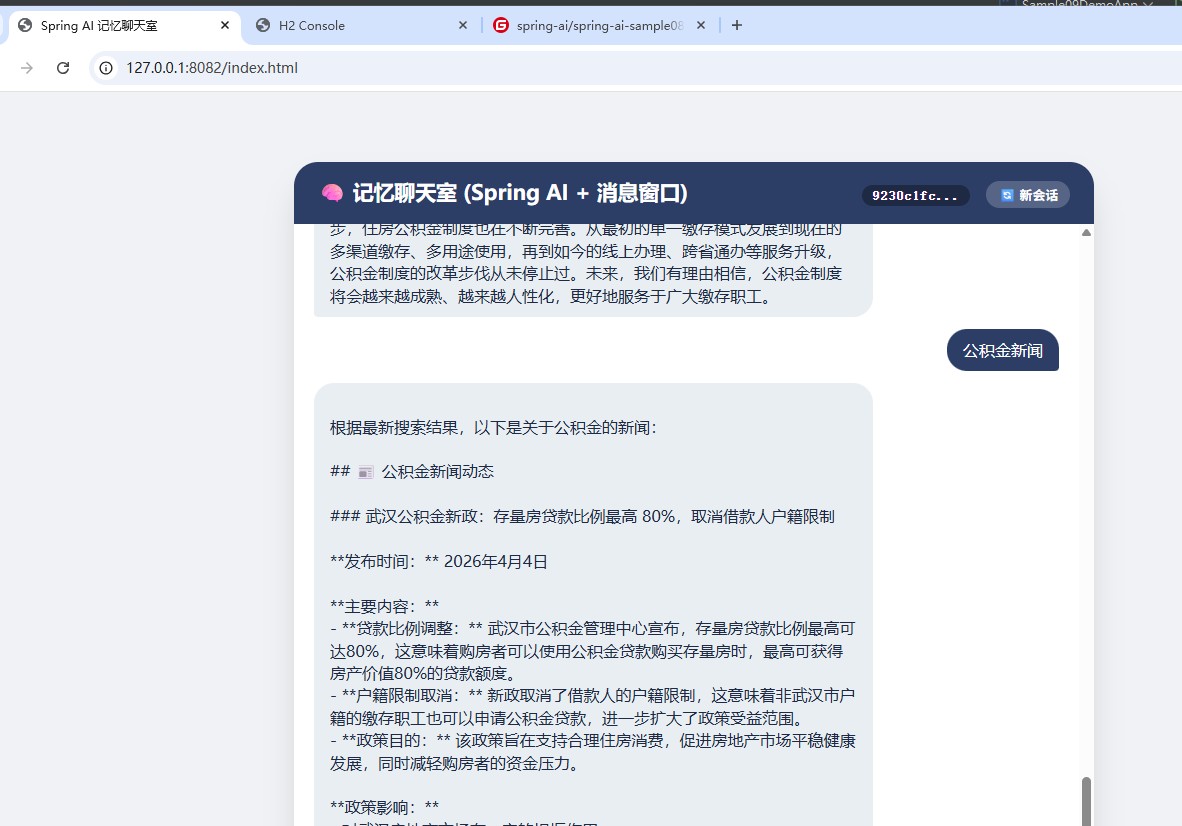Click the forward navigation arrow

click(x=27, y=68)
